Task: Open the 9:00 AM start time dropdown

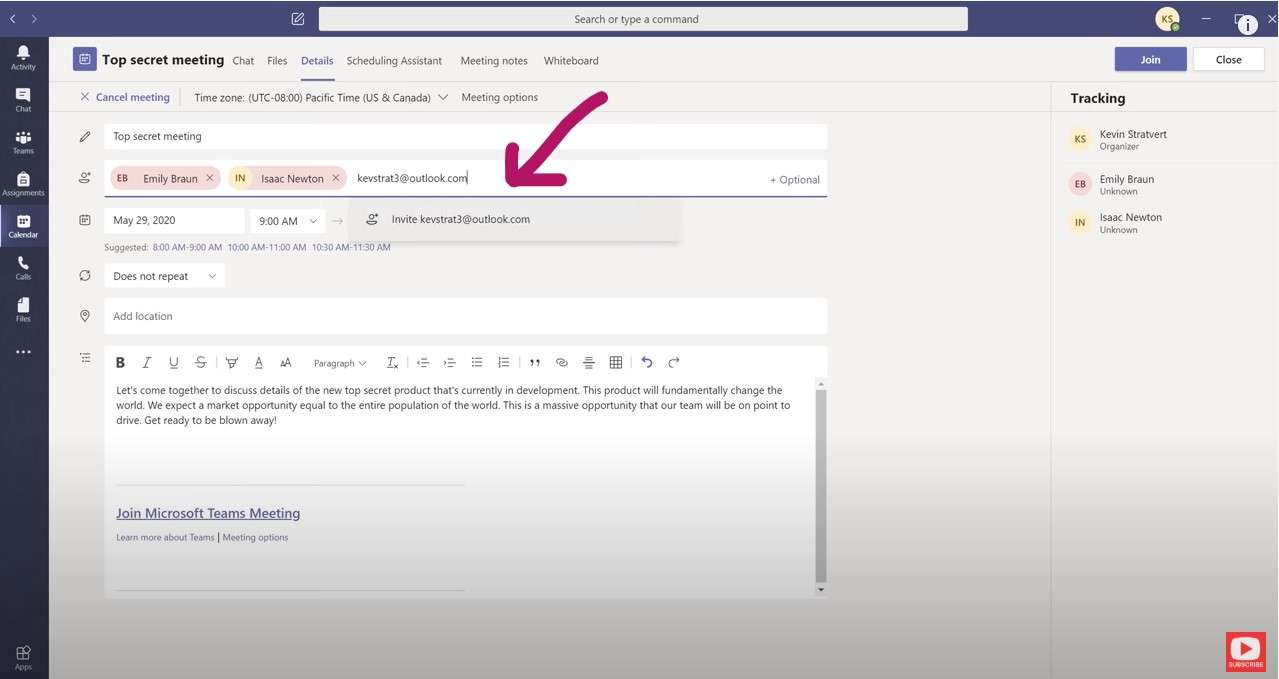Action: [287, 220]
